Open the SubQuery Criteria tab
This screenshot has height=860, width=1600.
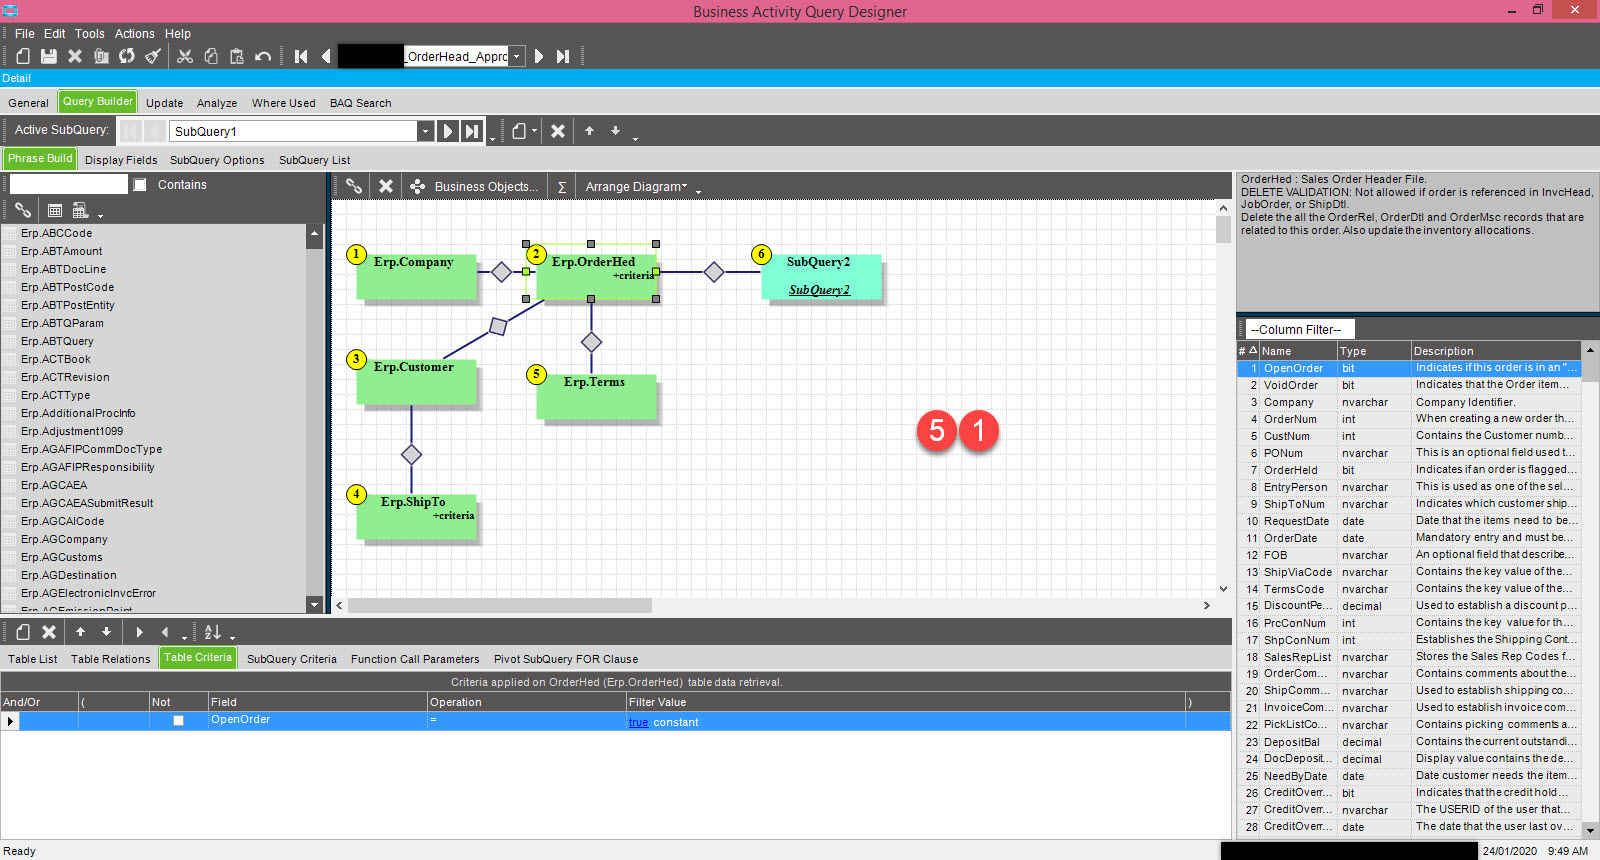pos(292,659)
